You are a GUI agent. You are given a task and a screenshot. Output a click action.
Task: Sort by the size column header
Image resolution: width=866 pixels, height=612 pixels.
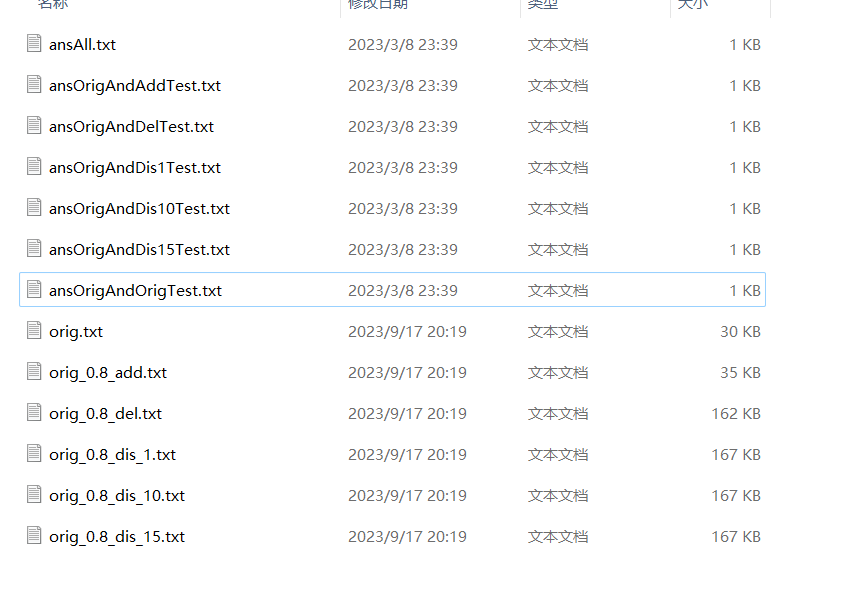693,4
